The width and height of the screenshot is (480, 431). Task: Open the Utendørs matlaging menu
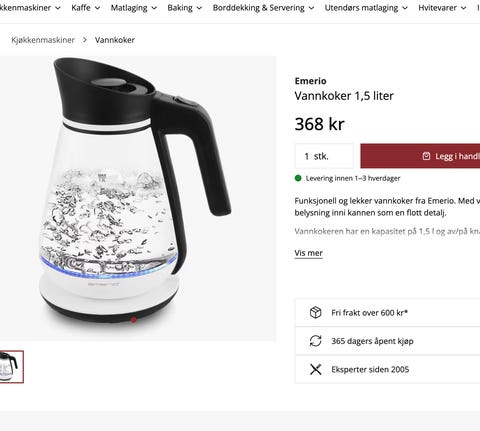pos(366,8)
